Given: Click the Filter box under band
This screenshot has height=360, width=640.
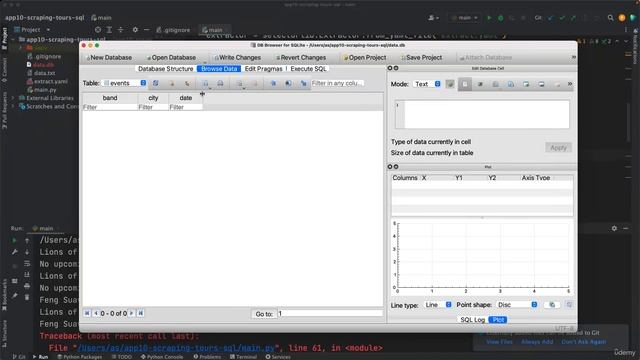Looking at the screenshot, I should [110, 107].
